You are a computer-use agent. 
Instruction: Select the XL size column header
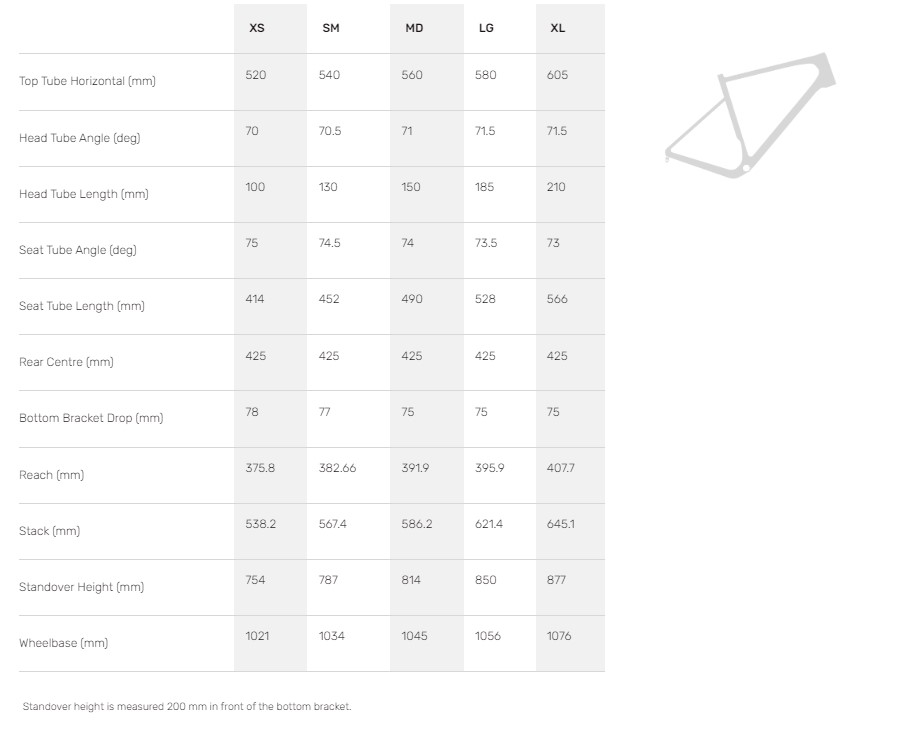coord(558,28)
